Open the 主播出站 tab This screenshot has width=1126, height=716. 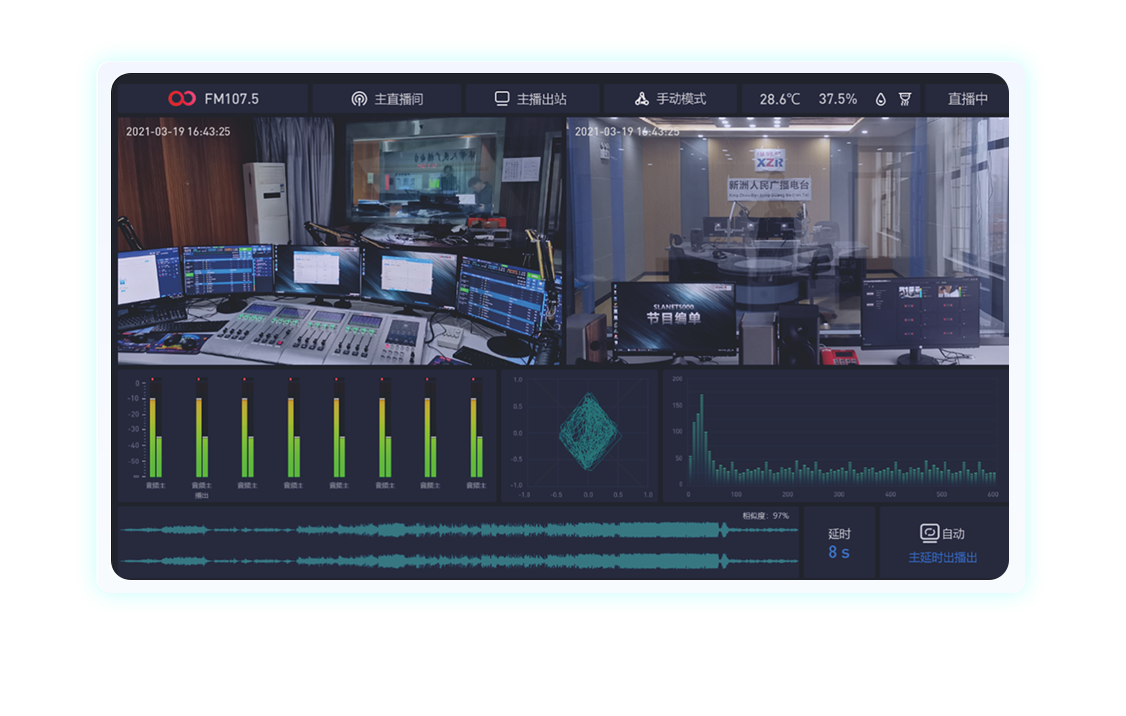coord(541,99)
